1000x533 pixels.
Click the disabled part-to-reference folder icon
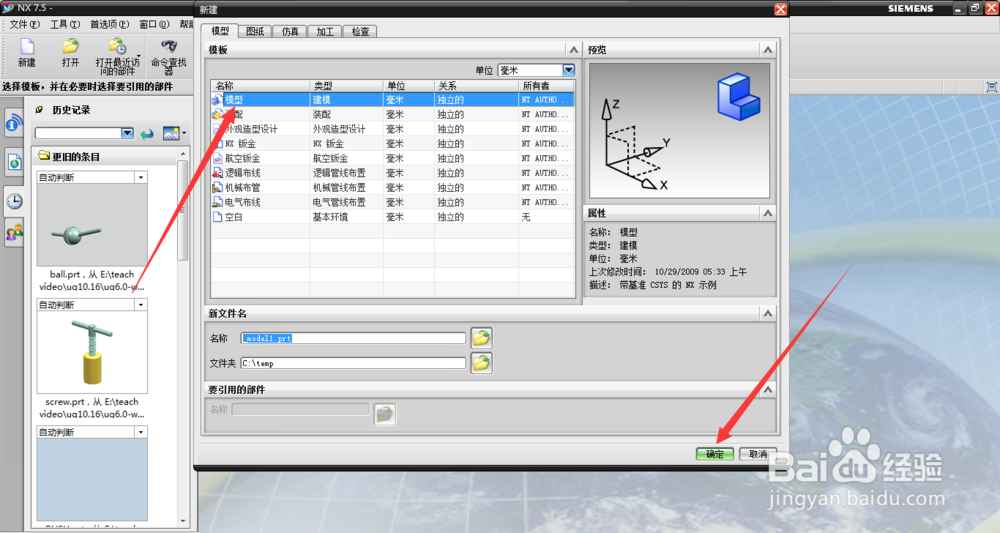[385, 414]
